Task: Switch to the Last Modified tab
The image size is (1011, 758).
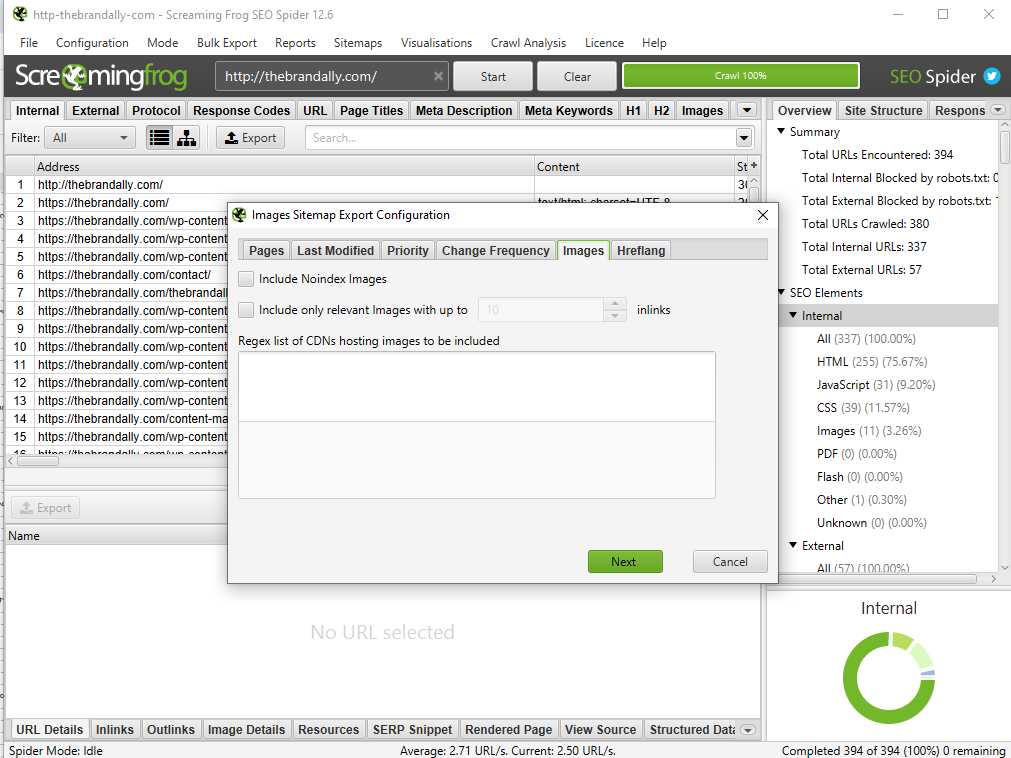Action: click(x=335, y=250)
